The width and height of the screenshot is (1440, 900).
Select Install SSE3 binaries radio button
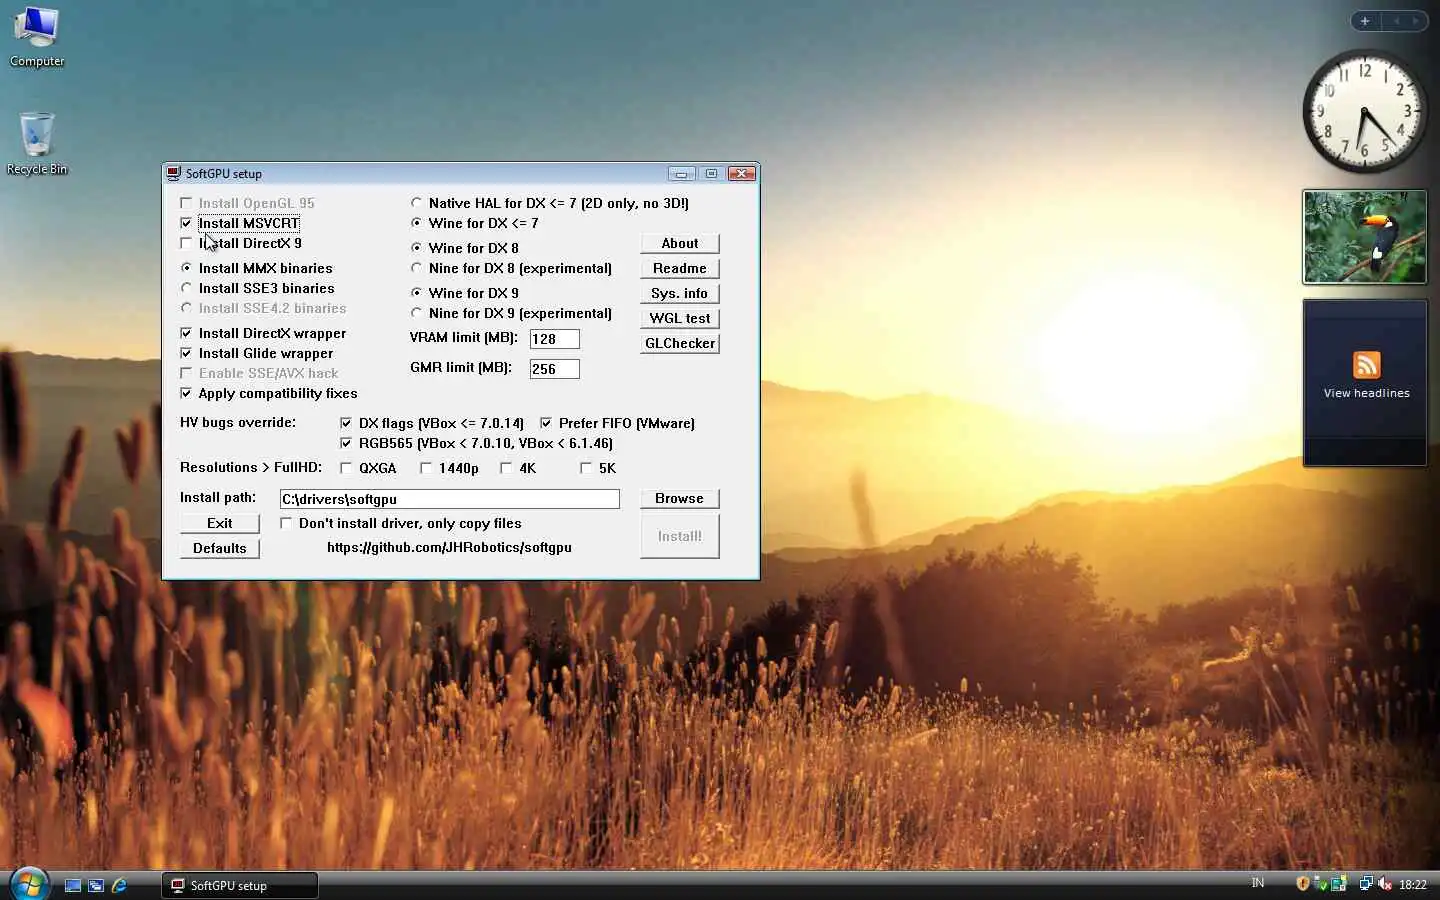(x=186, y=288)
